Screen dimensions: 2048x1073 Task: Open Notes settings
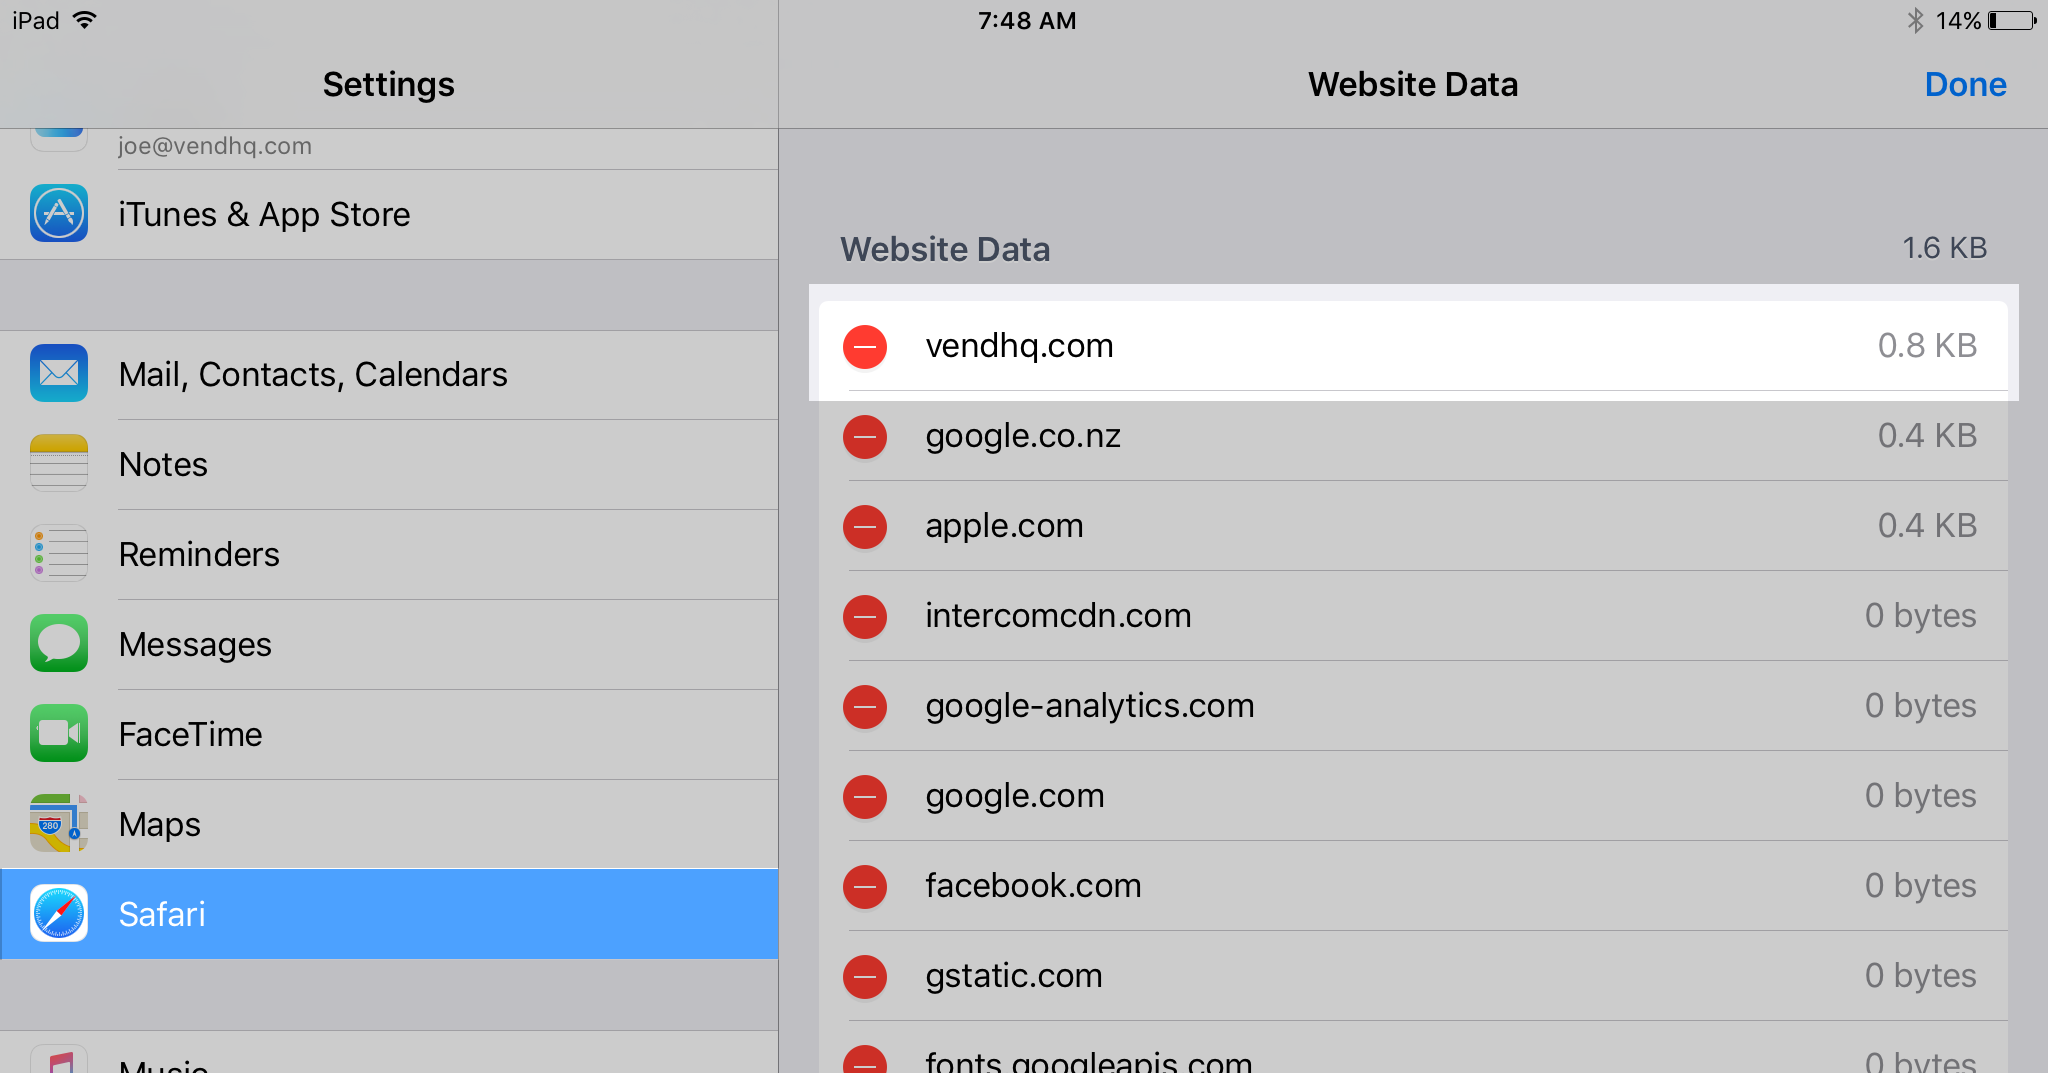point(389,465)
